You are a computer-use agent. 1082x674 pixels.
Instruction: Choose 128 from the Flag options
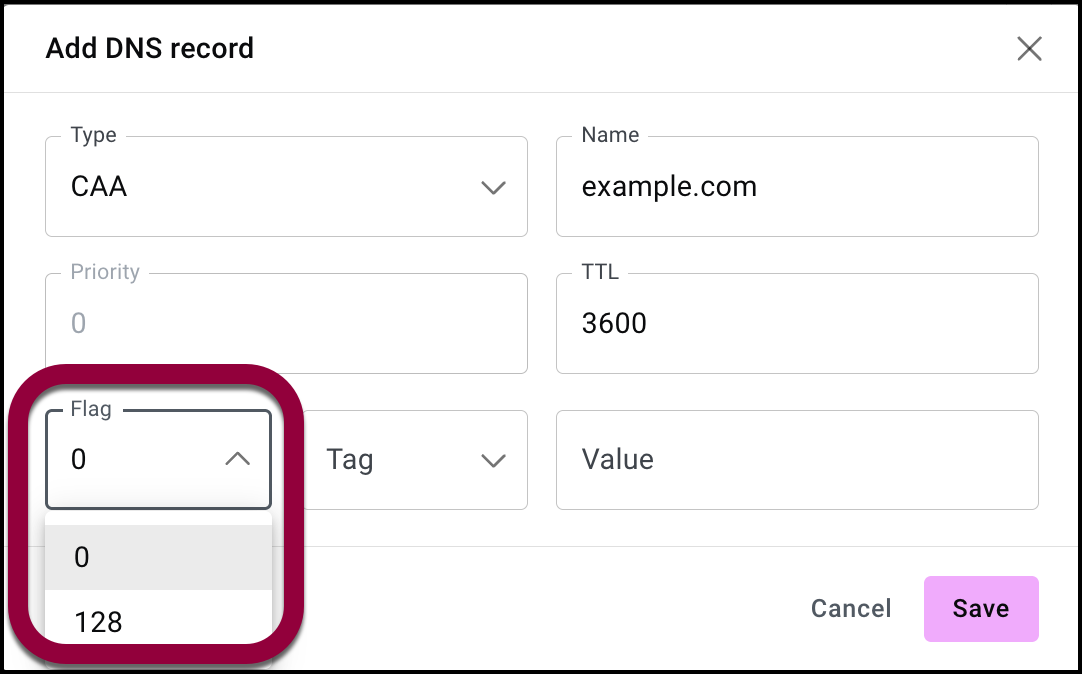(x=158, y=622)
